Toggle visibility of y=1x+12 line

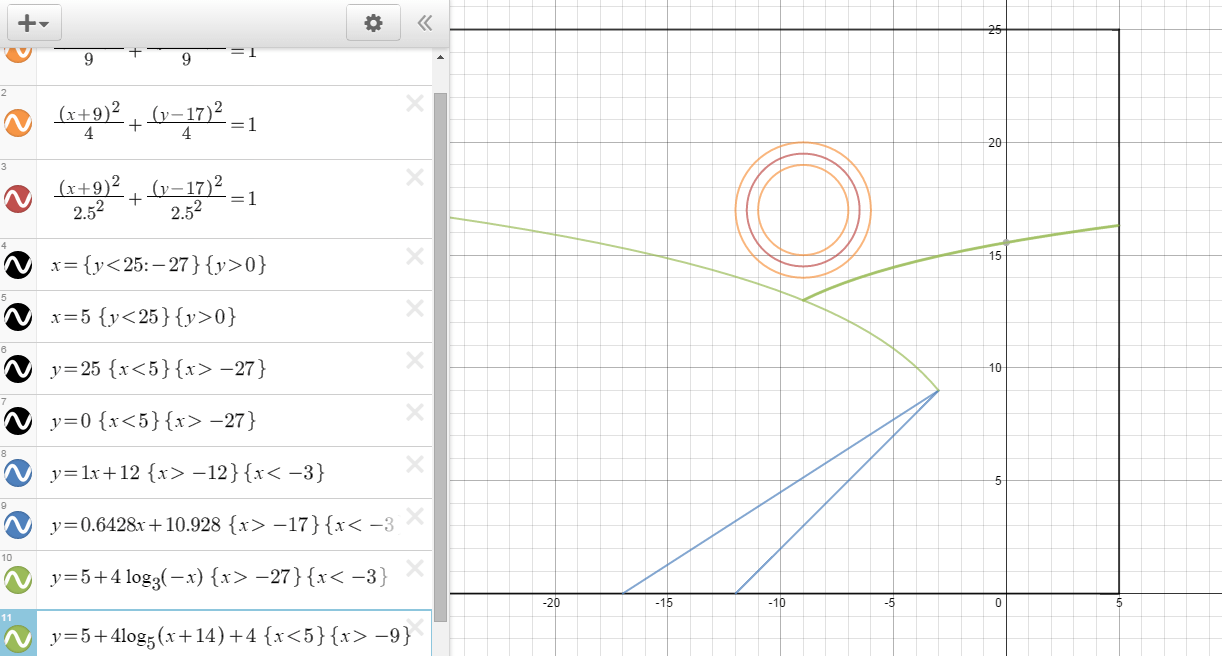tap(18, 473)
